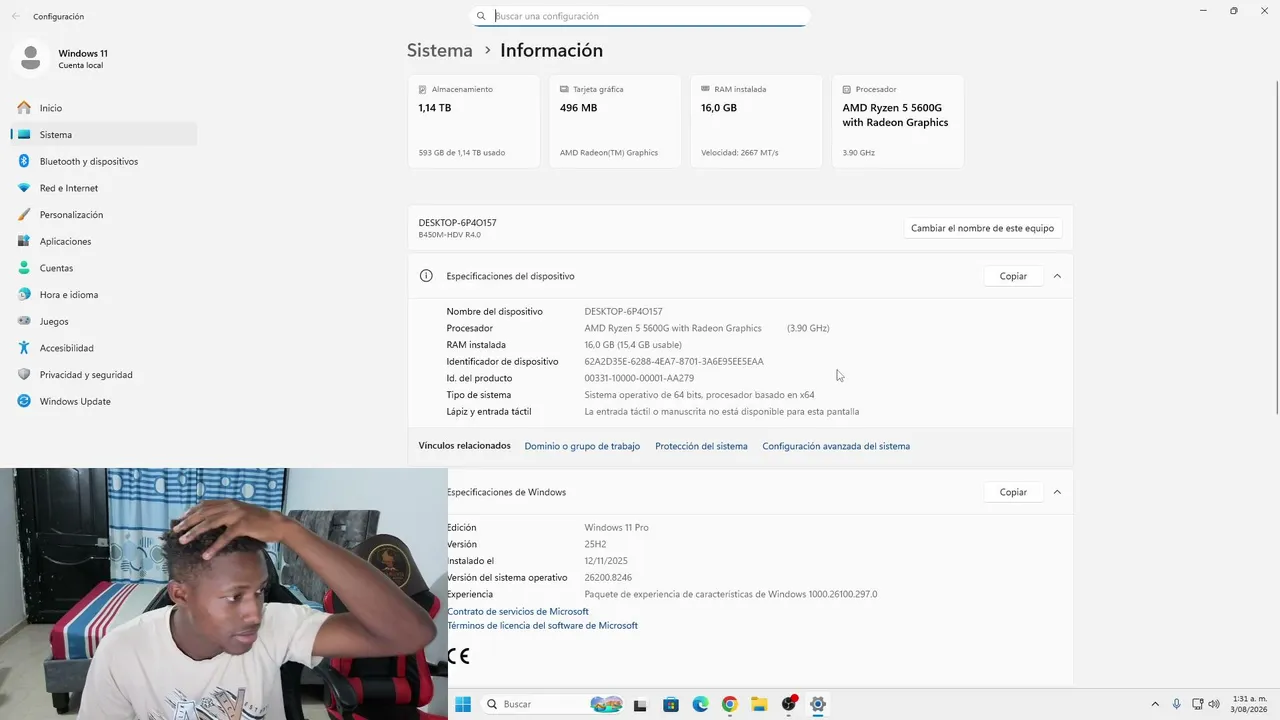
Task: Navigate to Sistema breadcrumb
Action: click(439, 50)
